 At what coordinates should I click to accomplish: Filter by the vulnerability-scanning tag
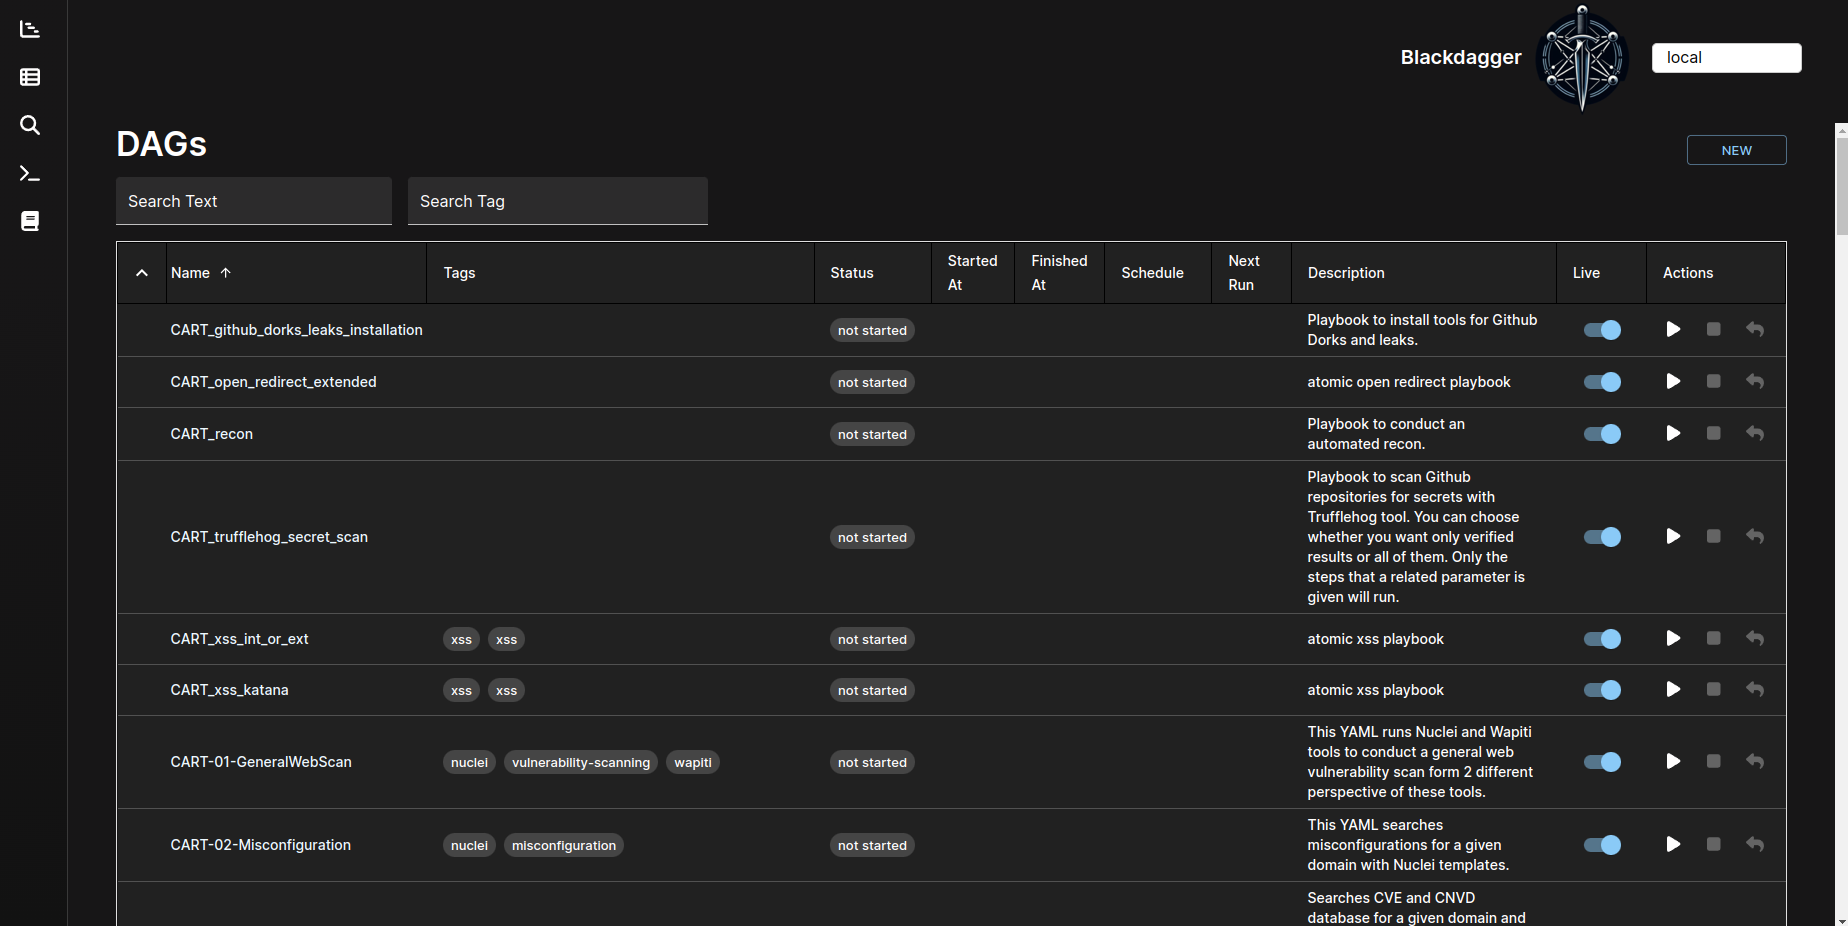click(x=581, y=762)
